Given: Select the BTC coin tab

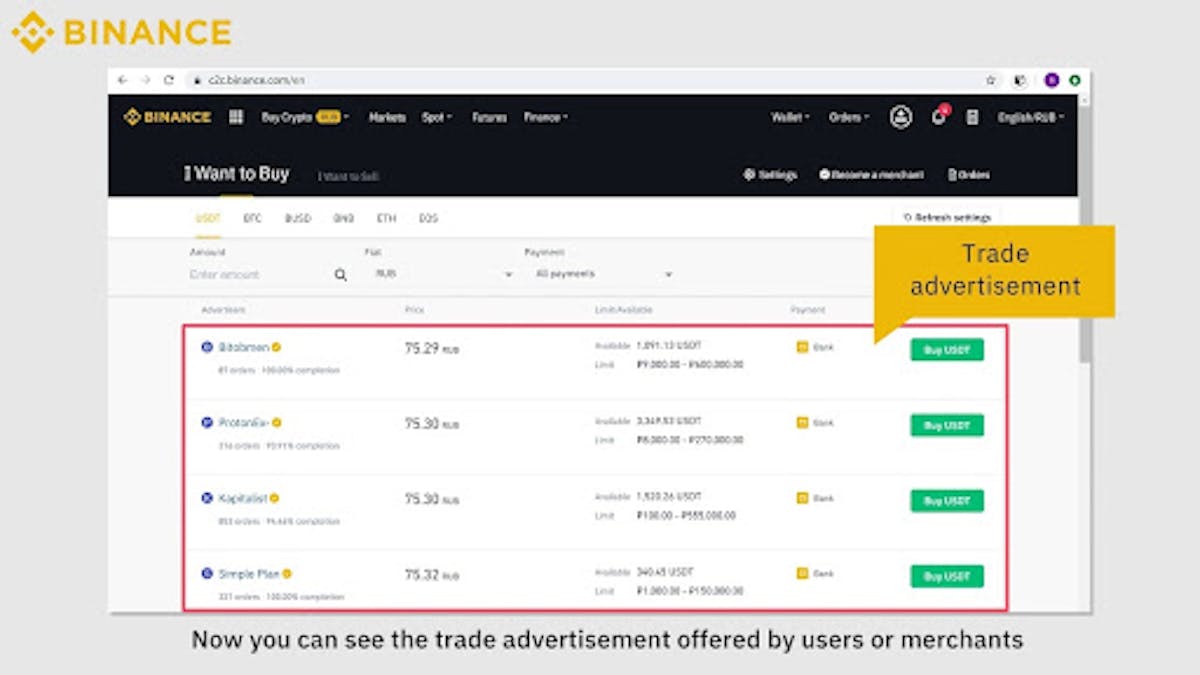Looking at the screenshot, I should pyautogui.click(x=252, y=218).
